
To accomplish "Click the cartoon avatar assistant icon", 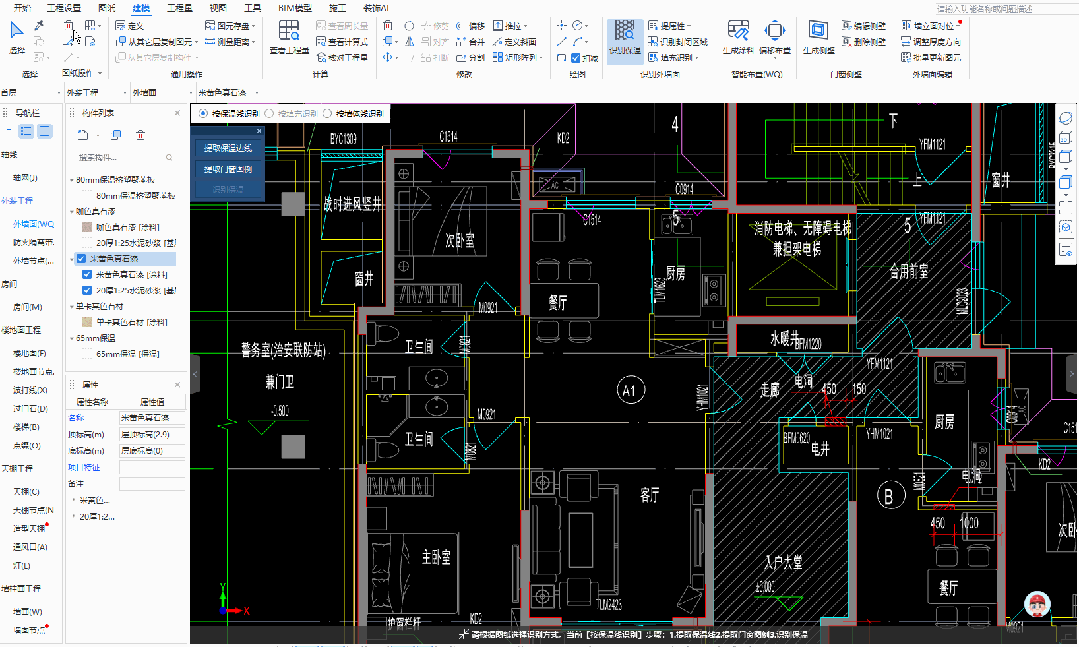I will pos(1039,606).
